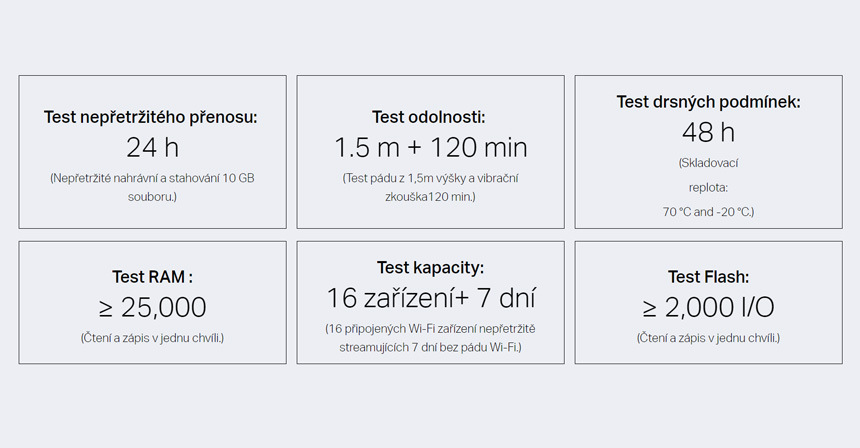Click the 16 Wi-Fi devices description text
Image resolution: width=860 pixels, height=448 pixels.
point(430,337)
